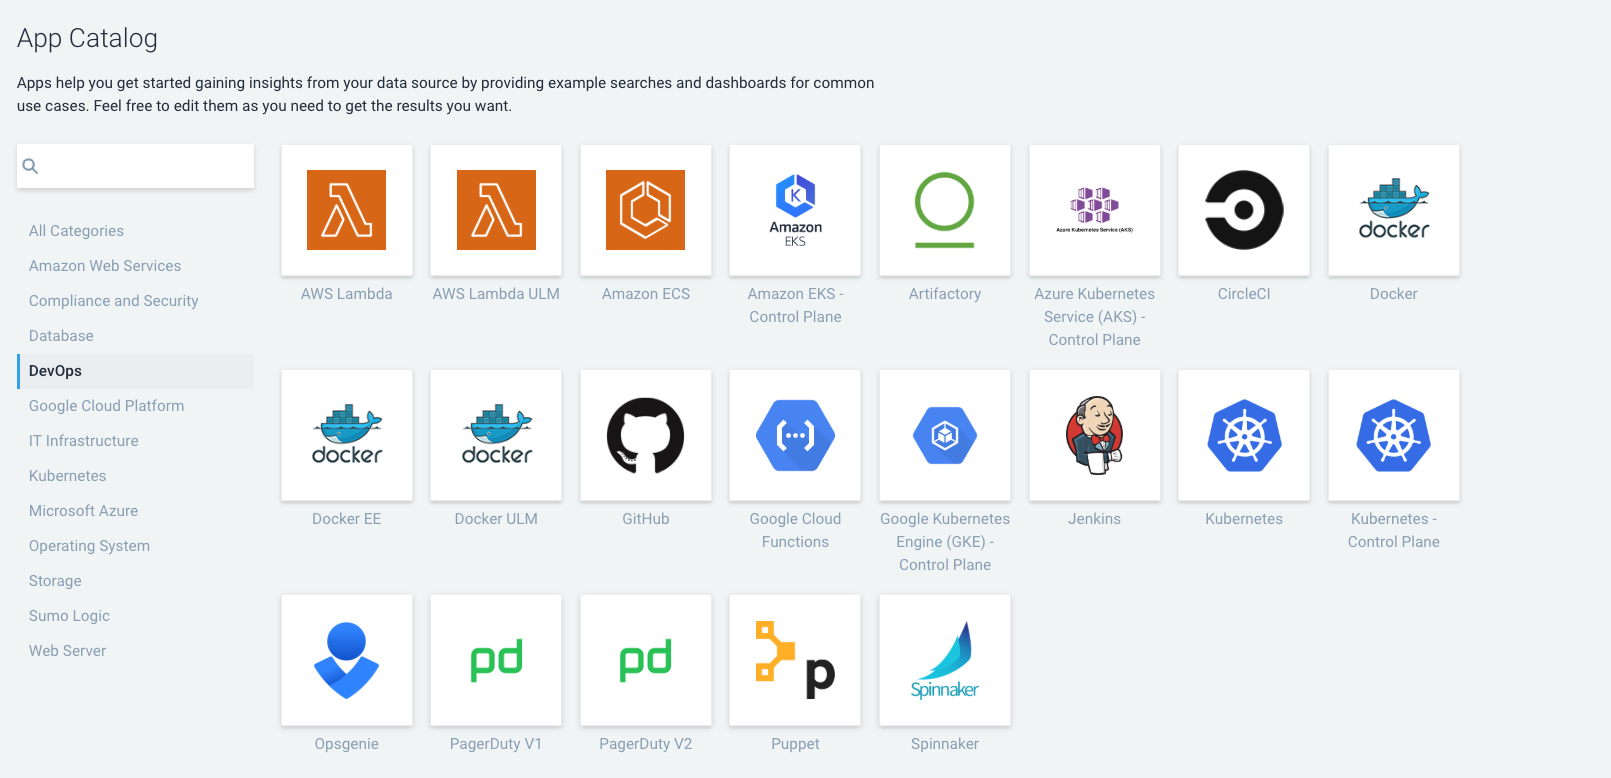Open the GitHub octocat icon
Viewport: 1611px width, 778px height.
646,435
